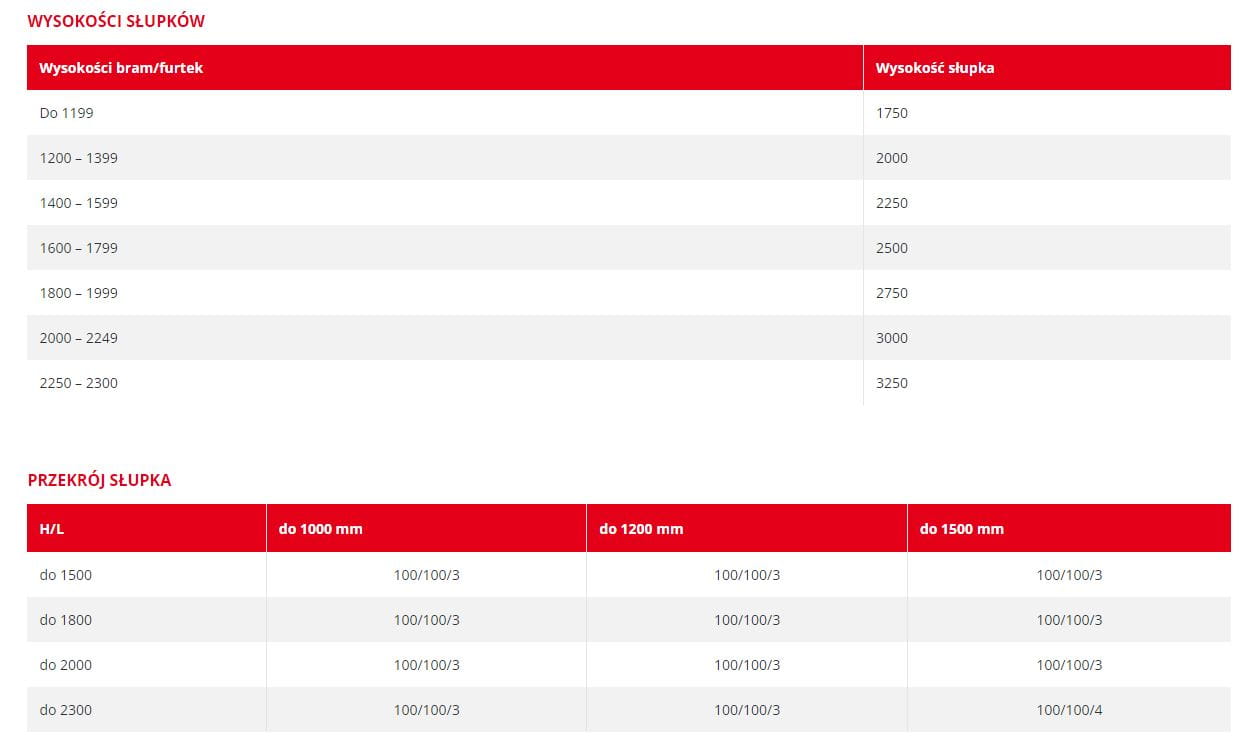The height and width of the screenshot is (744, 1247).
Task: Click 100/100/3 for do 2000, do 1500 mm
Action: point(1069,665)
